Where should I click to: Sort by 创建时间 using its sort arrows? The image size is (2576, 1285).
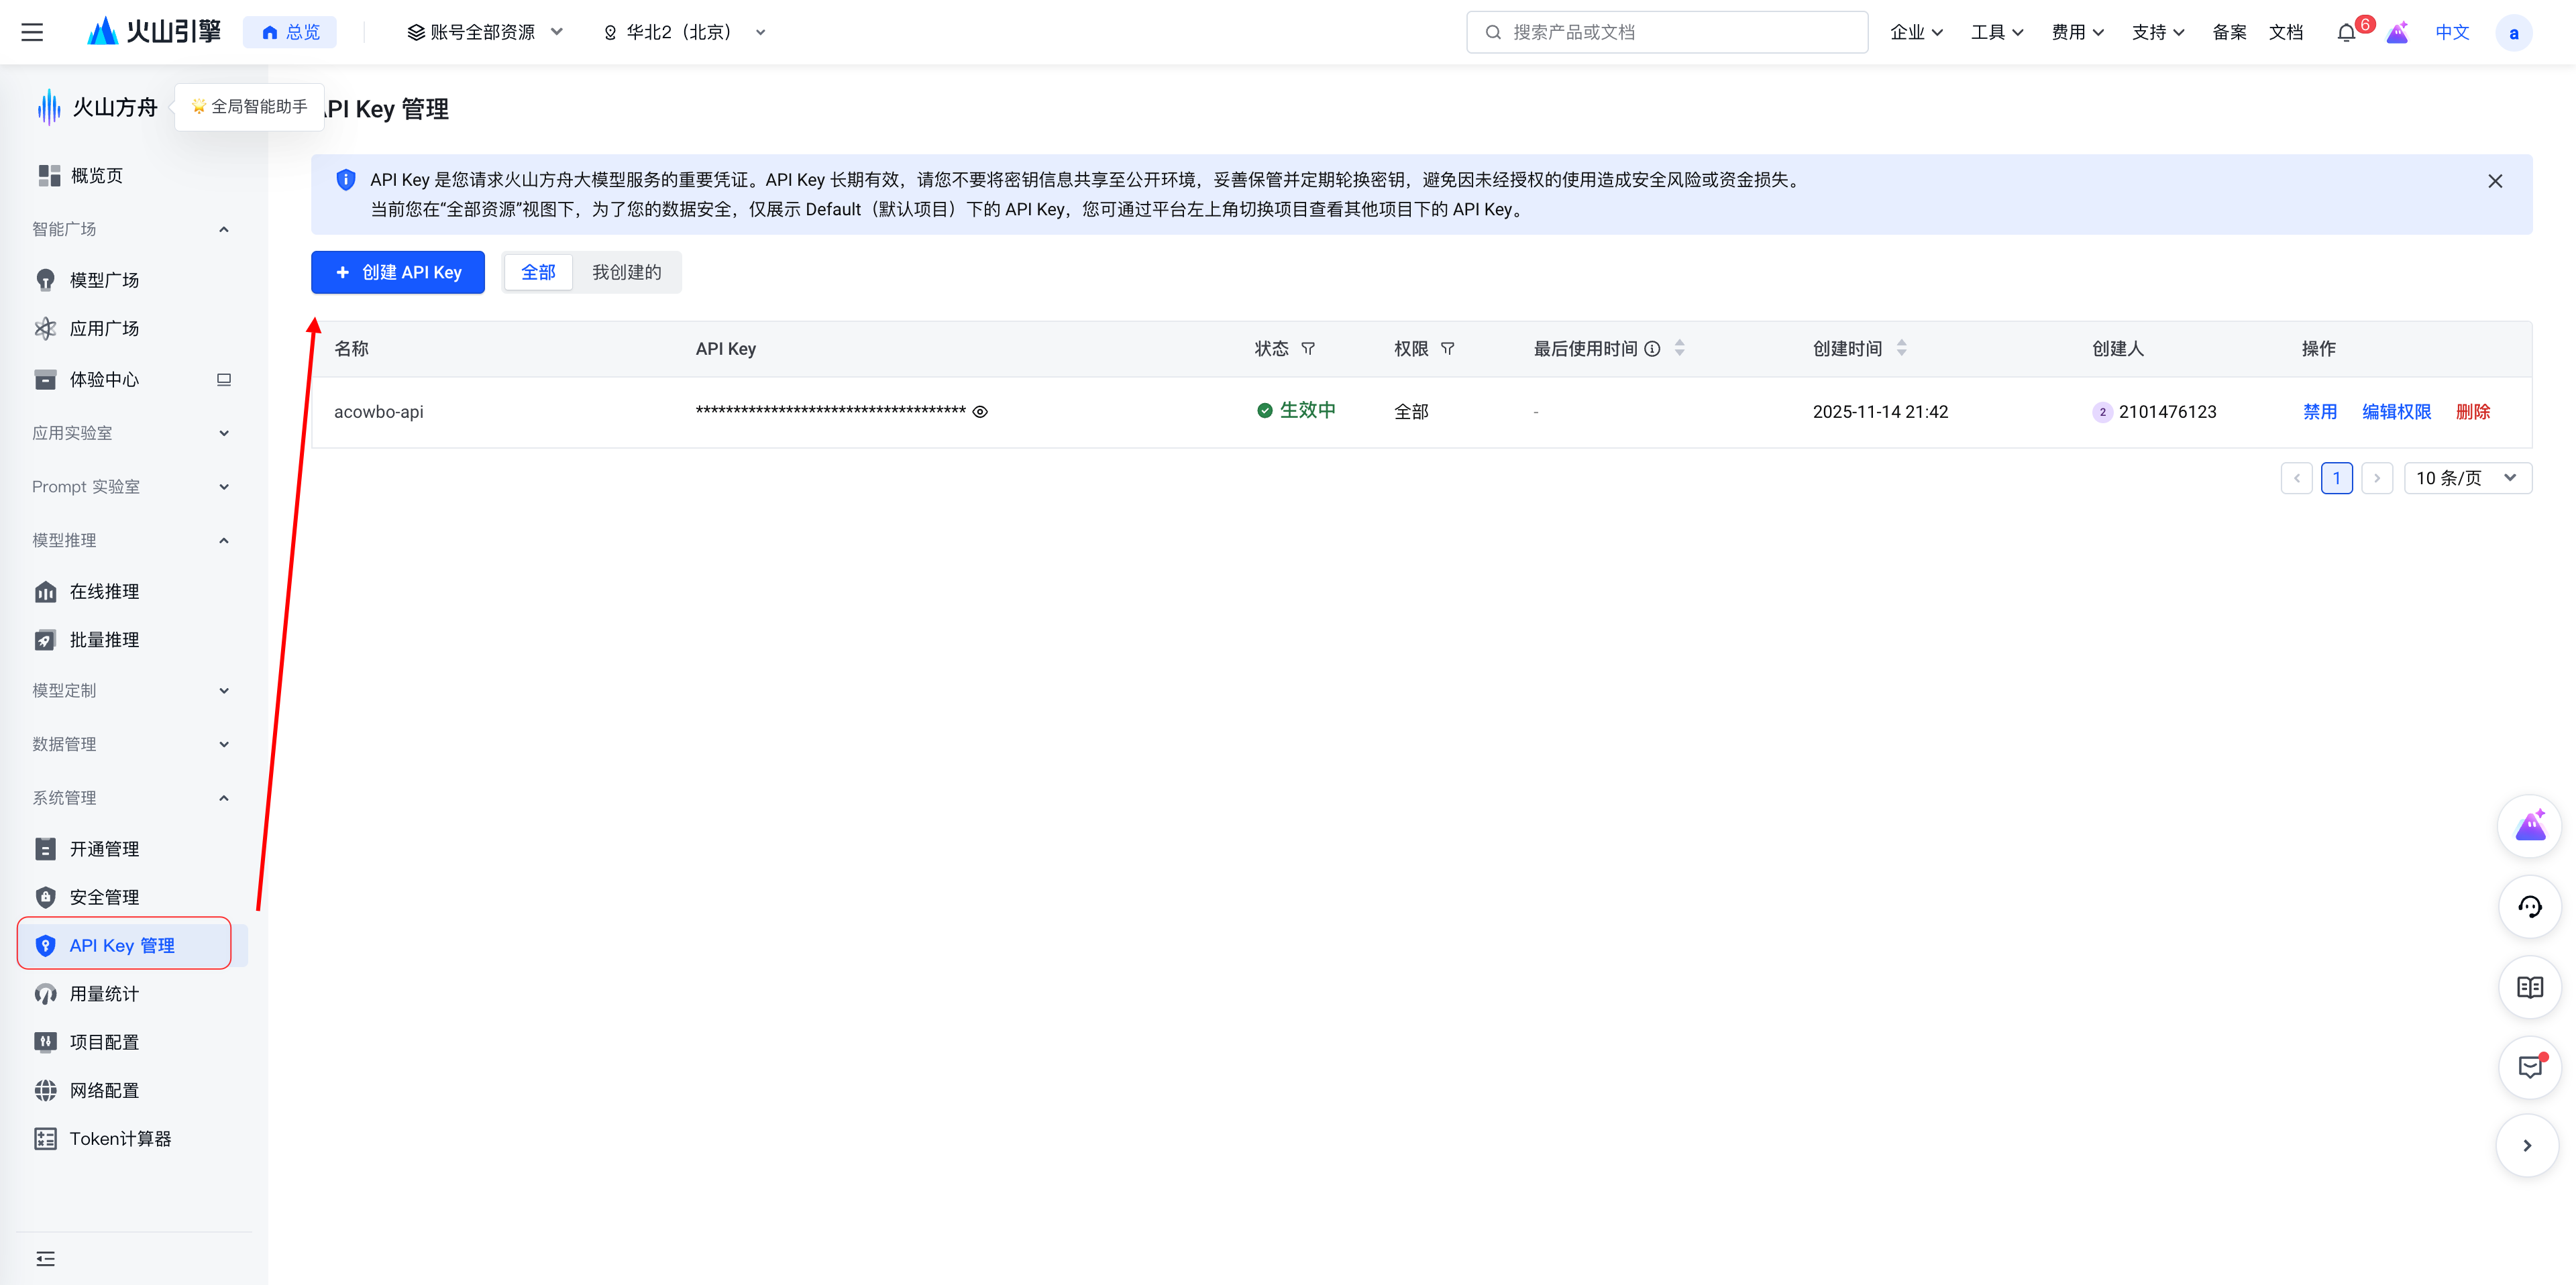[x=1901, y=348]
